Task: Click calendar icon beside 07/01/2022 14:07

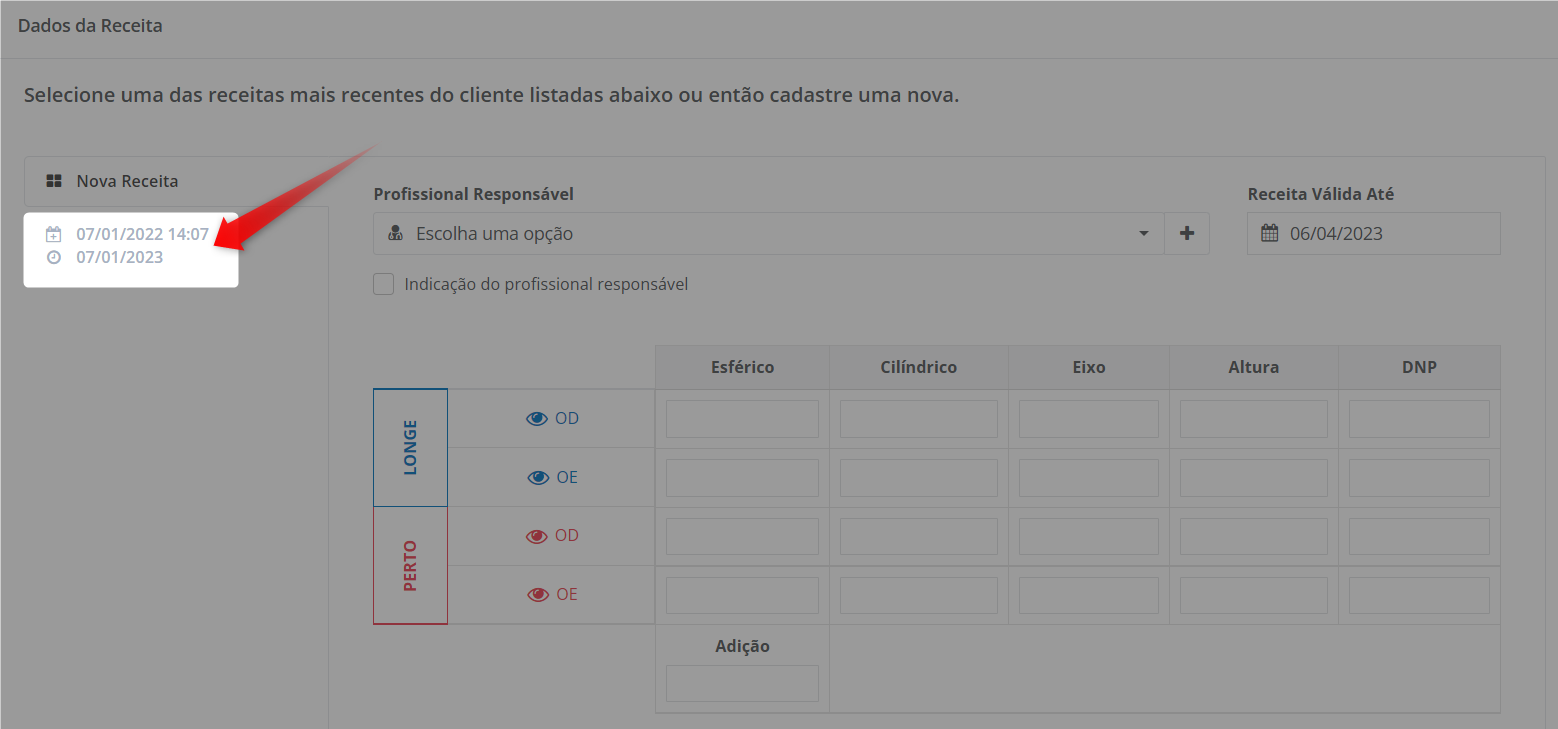Action: 54,235
